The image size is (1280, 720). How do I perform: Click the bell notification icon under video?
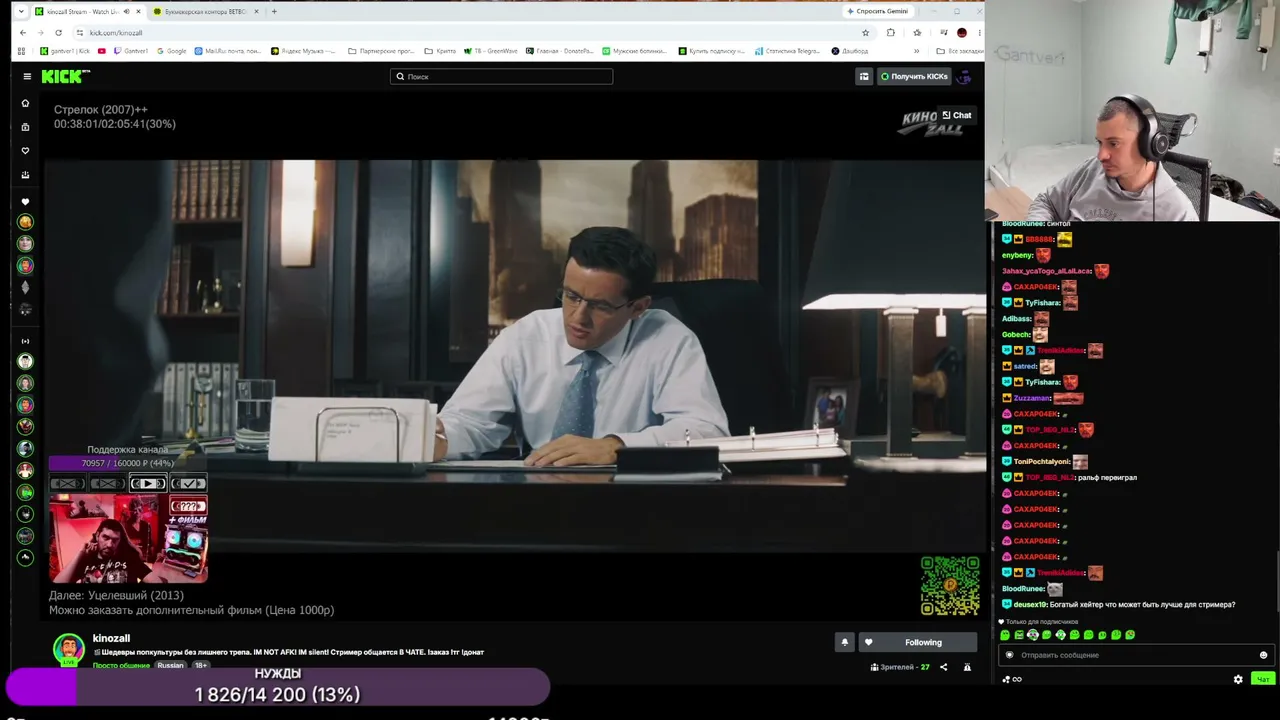844,642
